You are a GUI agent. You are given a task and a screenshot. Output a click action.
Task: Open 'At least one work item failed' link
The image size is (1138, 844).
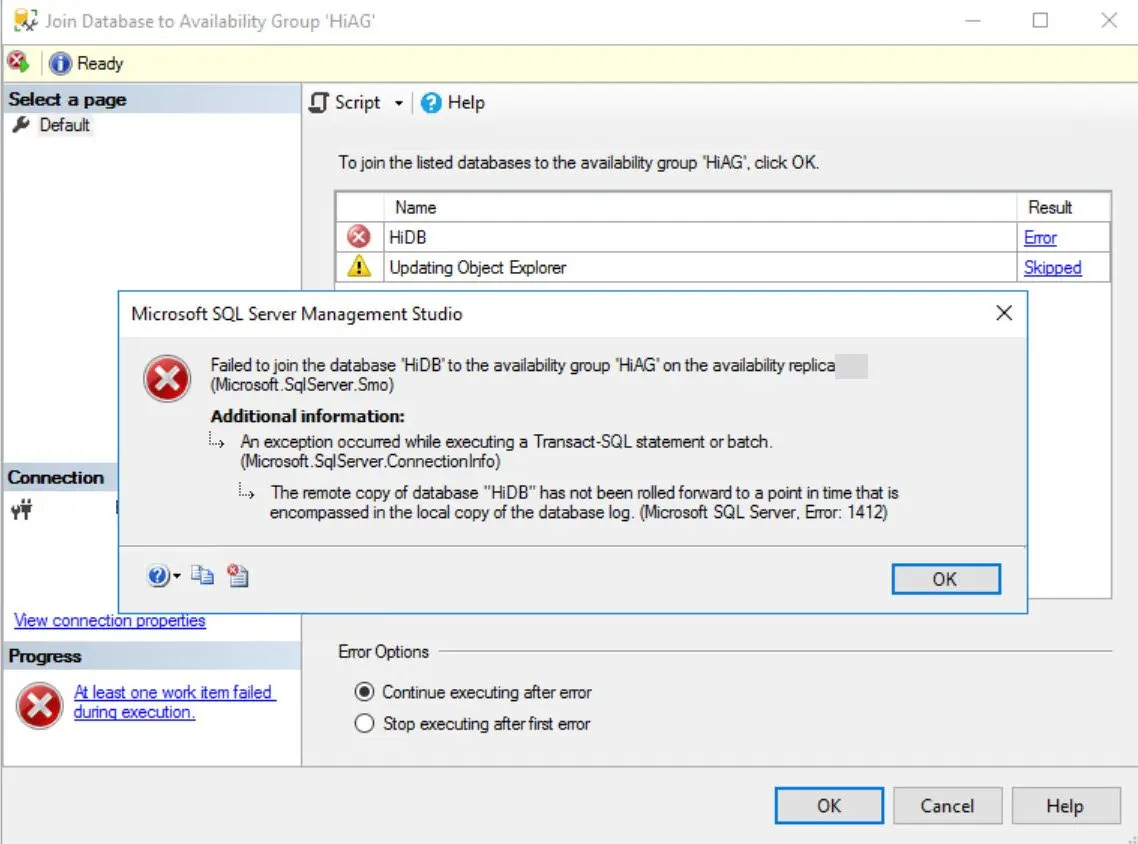pos(174,702)
